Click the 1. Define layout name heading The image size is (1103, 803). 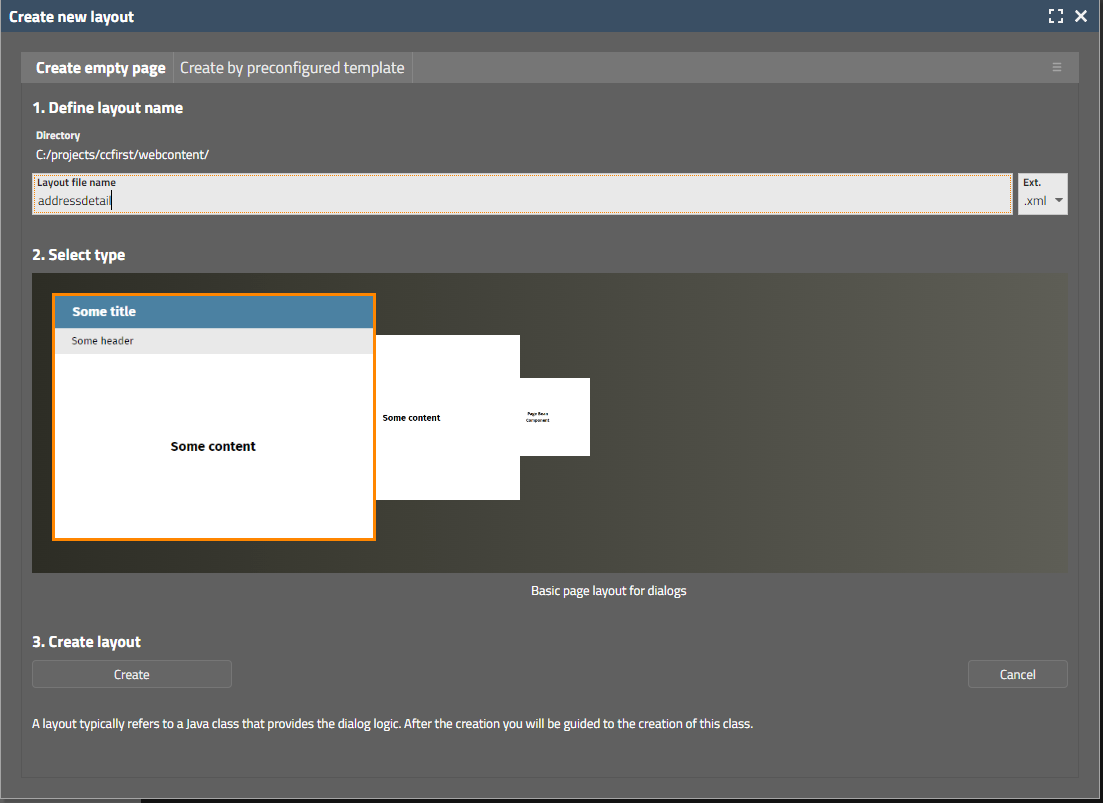coord(107,108)
